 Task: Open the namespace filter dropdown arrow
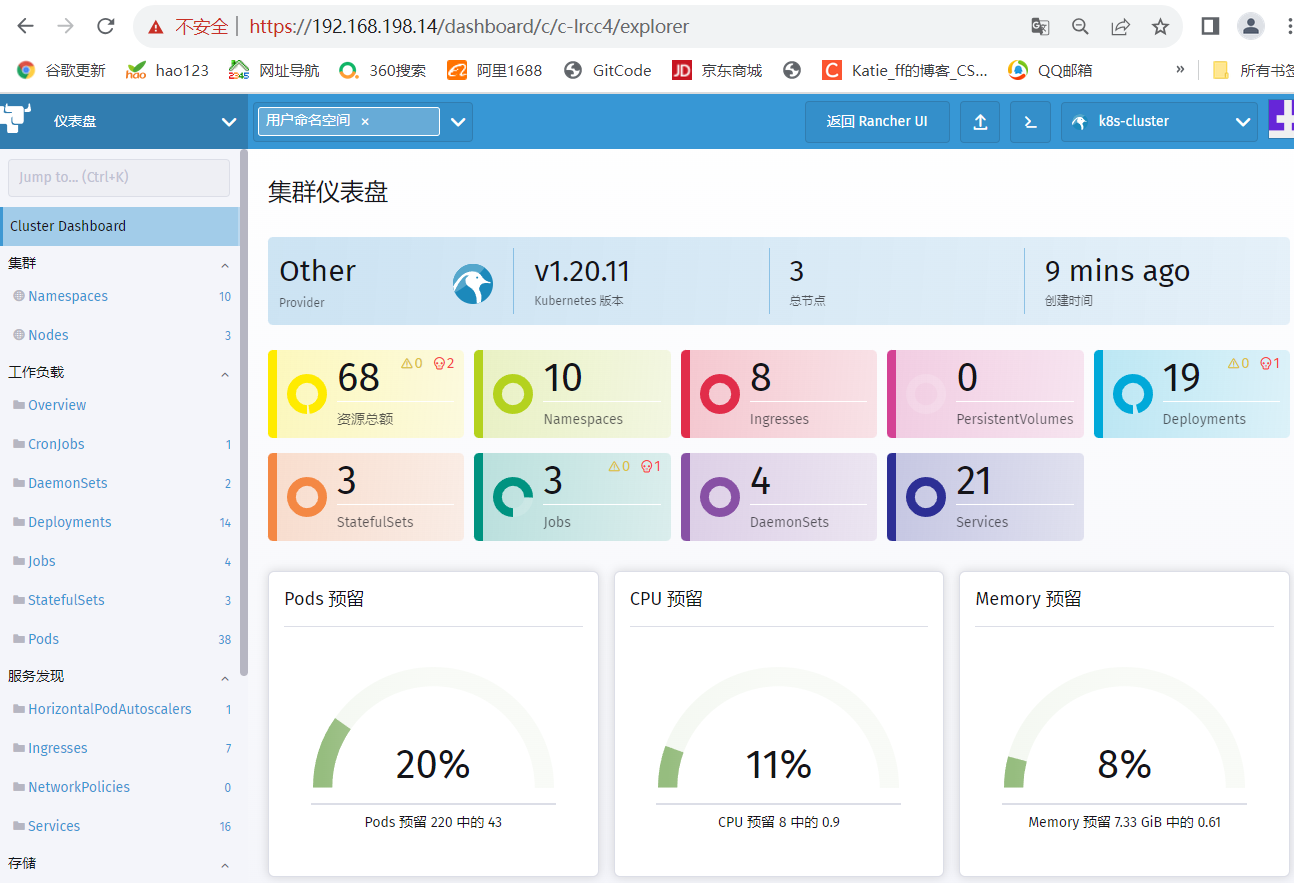pyautogui.click(x=458, y=122)
